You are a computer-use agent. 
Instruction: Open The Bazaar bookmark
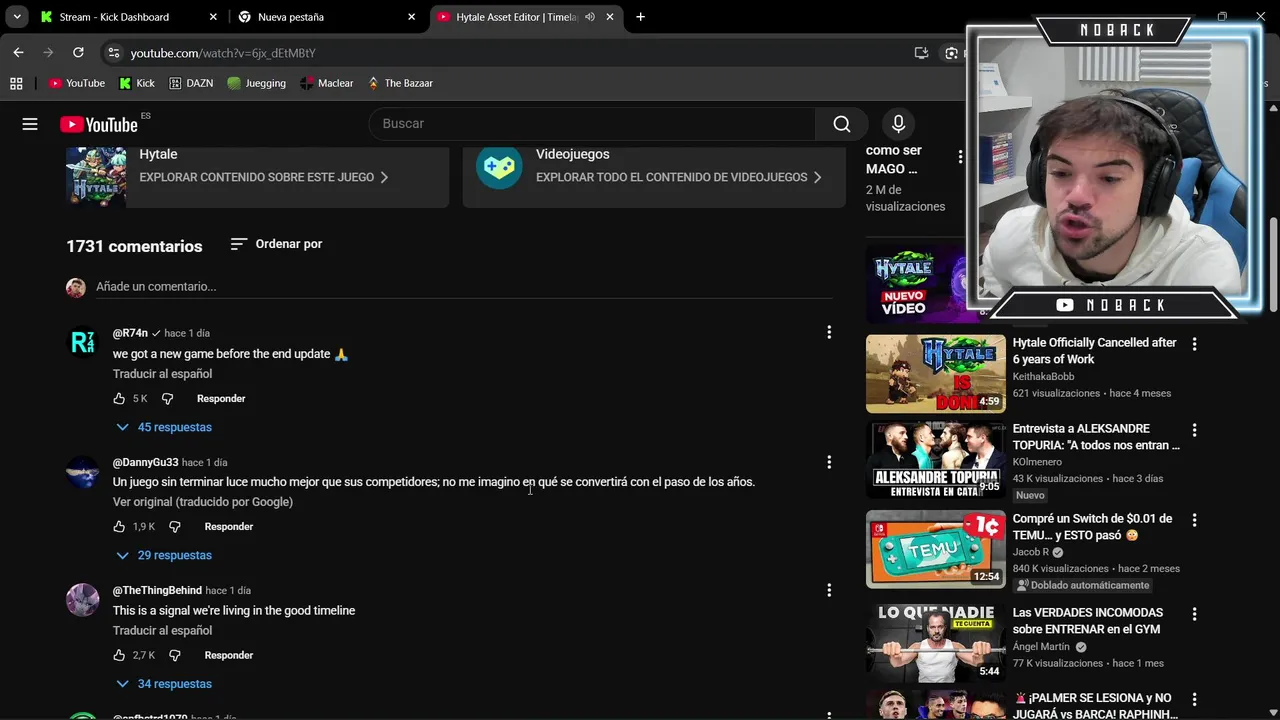(x=400, y=83)
